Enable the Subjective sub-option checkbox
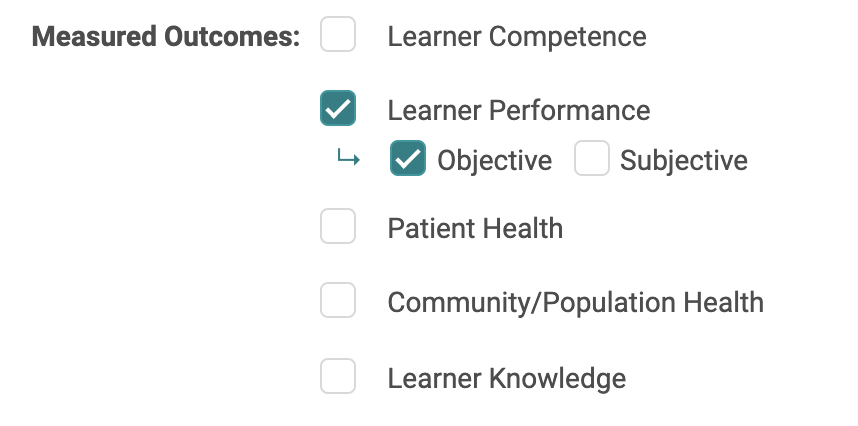Viewport: 858px width, 426px height. pos(592,159)
